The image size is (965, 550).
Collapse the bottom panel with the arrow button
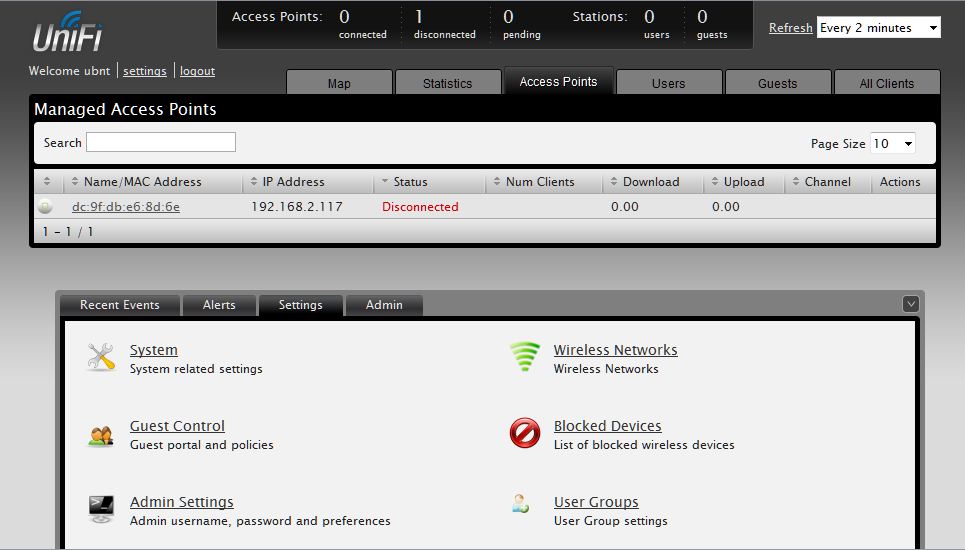[911, 304]
